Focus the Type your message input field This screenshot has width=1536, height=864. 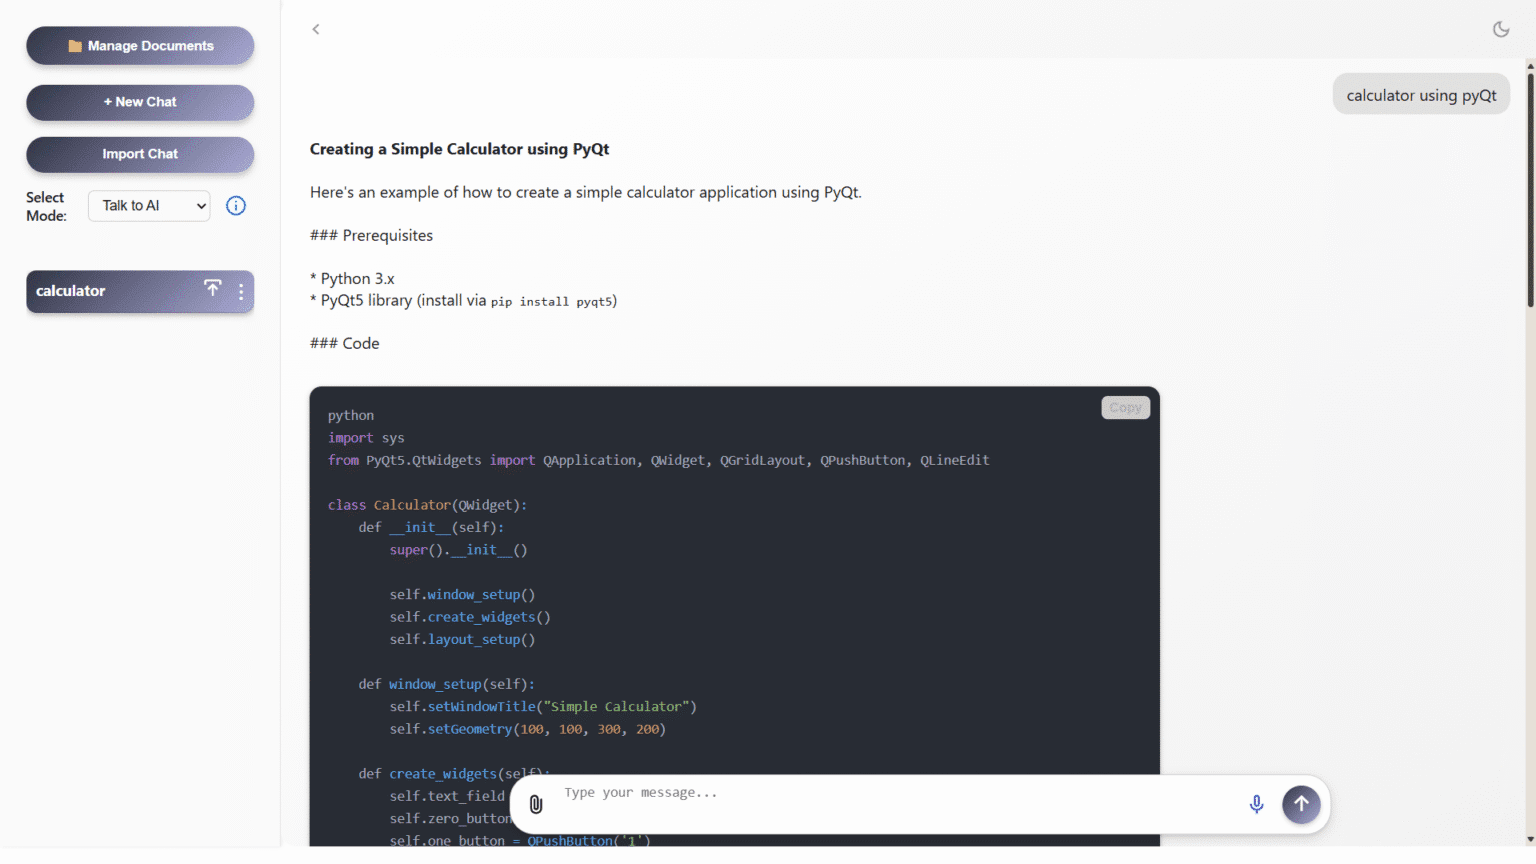point(850,792)
